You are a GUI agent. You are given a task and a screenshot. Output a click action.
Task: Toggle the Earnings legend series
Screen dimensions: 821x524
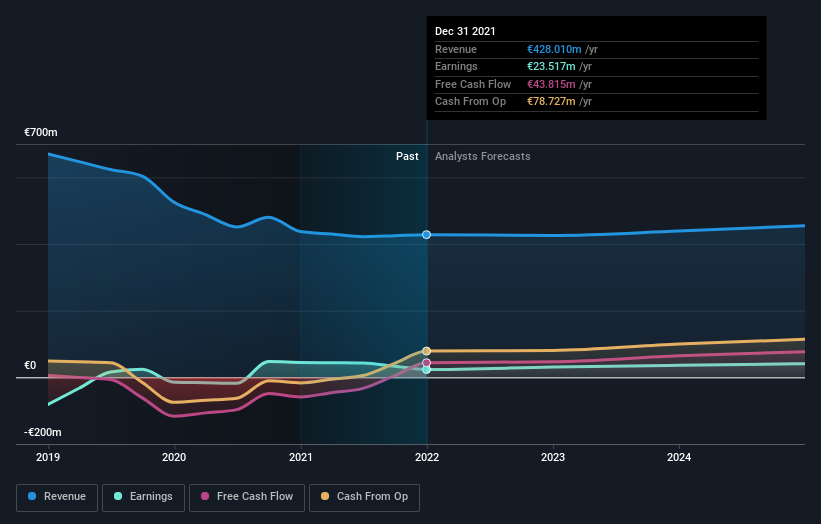click(x=143, y=497)
